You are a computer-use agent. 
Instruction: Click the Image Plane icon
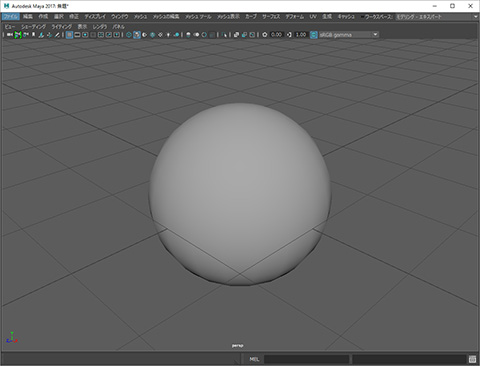41,35
